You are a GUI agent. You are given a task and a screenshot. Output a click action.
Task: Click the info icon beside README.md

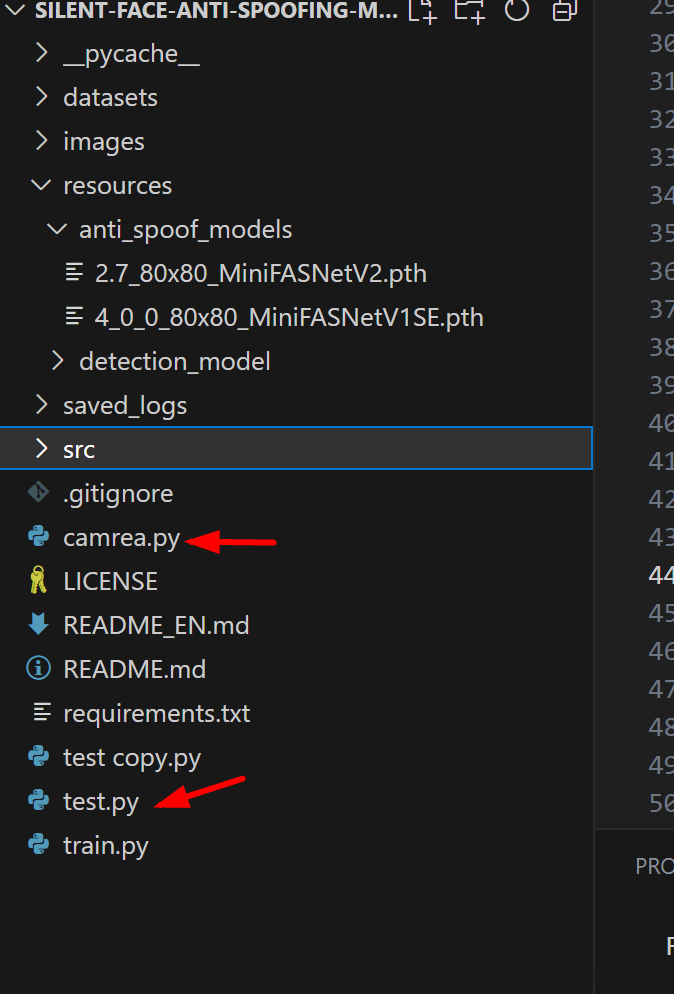[x=39, y=669]
